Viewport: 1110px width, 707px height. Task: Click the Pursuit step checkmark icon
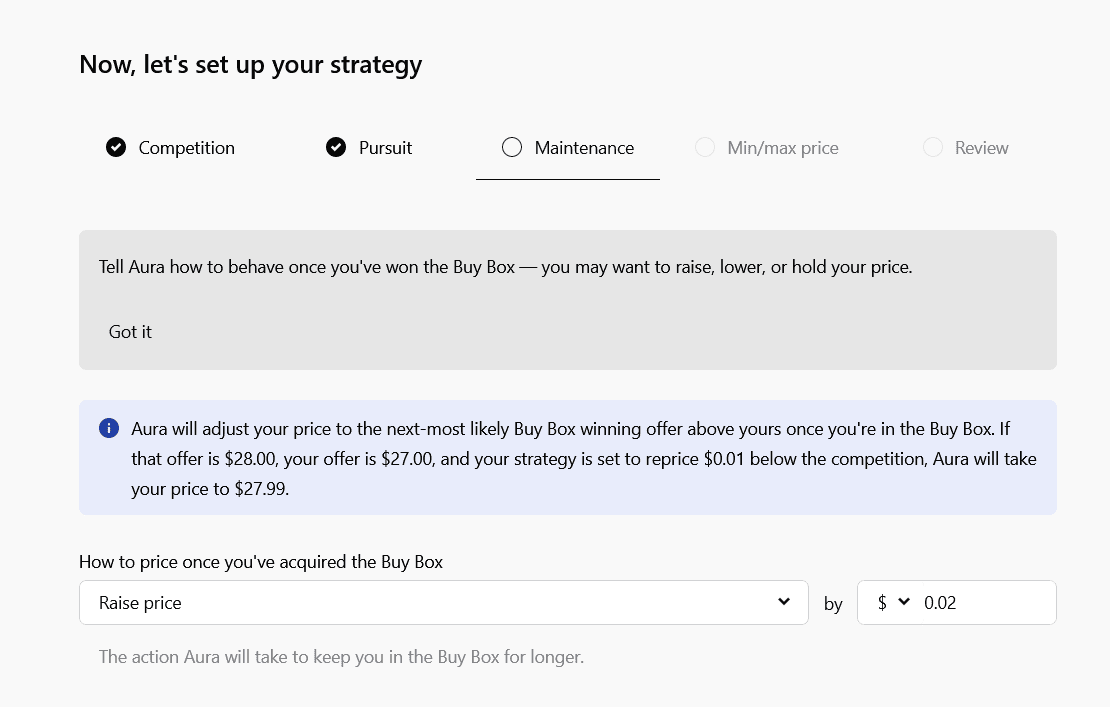pyautogui.click(x=336, y=148)
